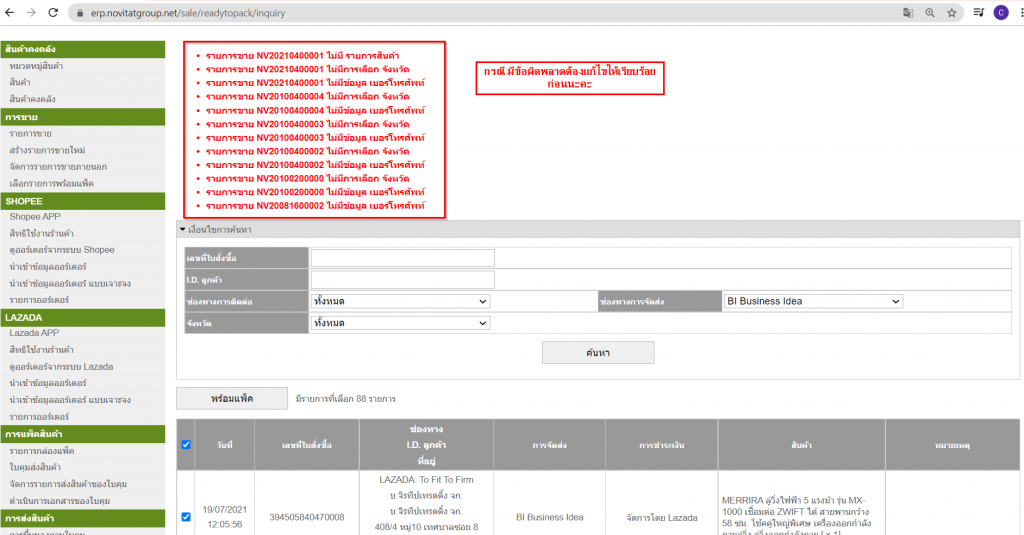The height and width of the screenshot is (535, 1024).
Task: Toggle the select-all checkbox in table header
Action: point(186,444)
